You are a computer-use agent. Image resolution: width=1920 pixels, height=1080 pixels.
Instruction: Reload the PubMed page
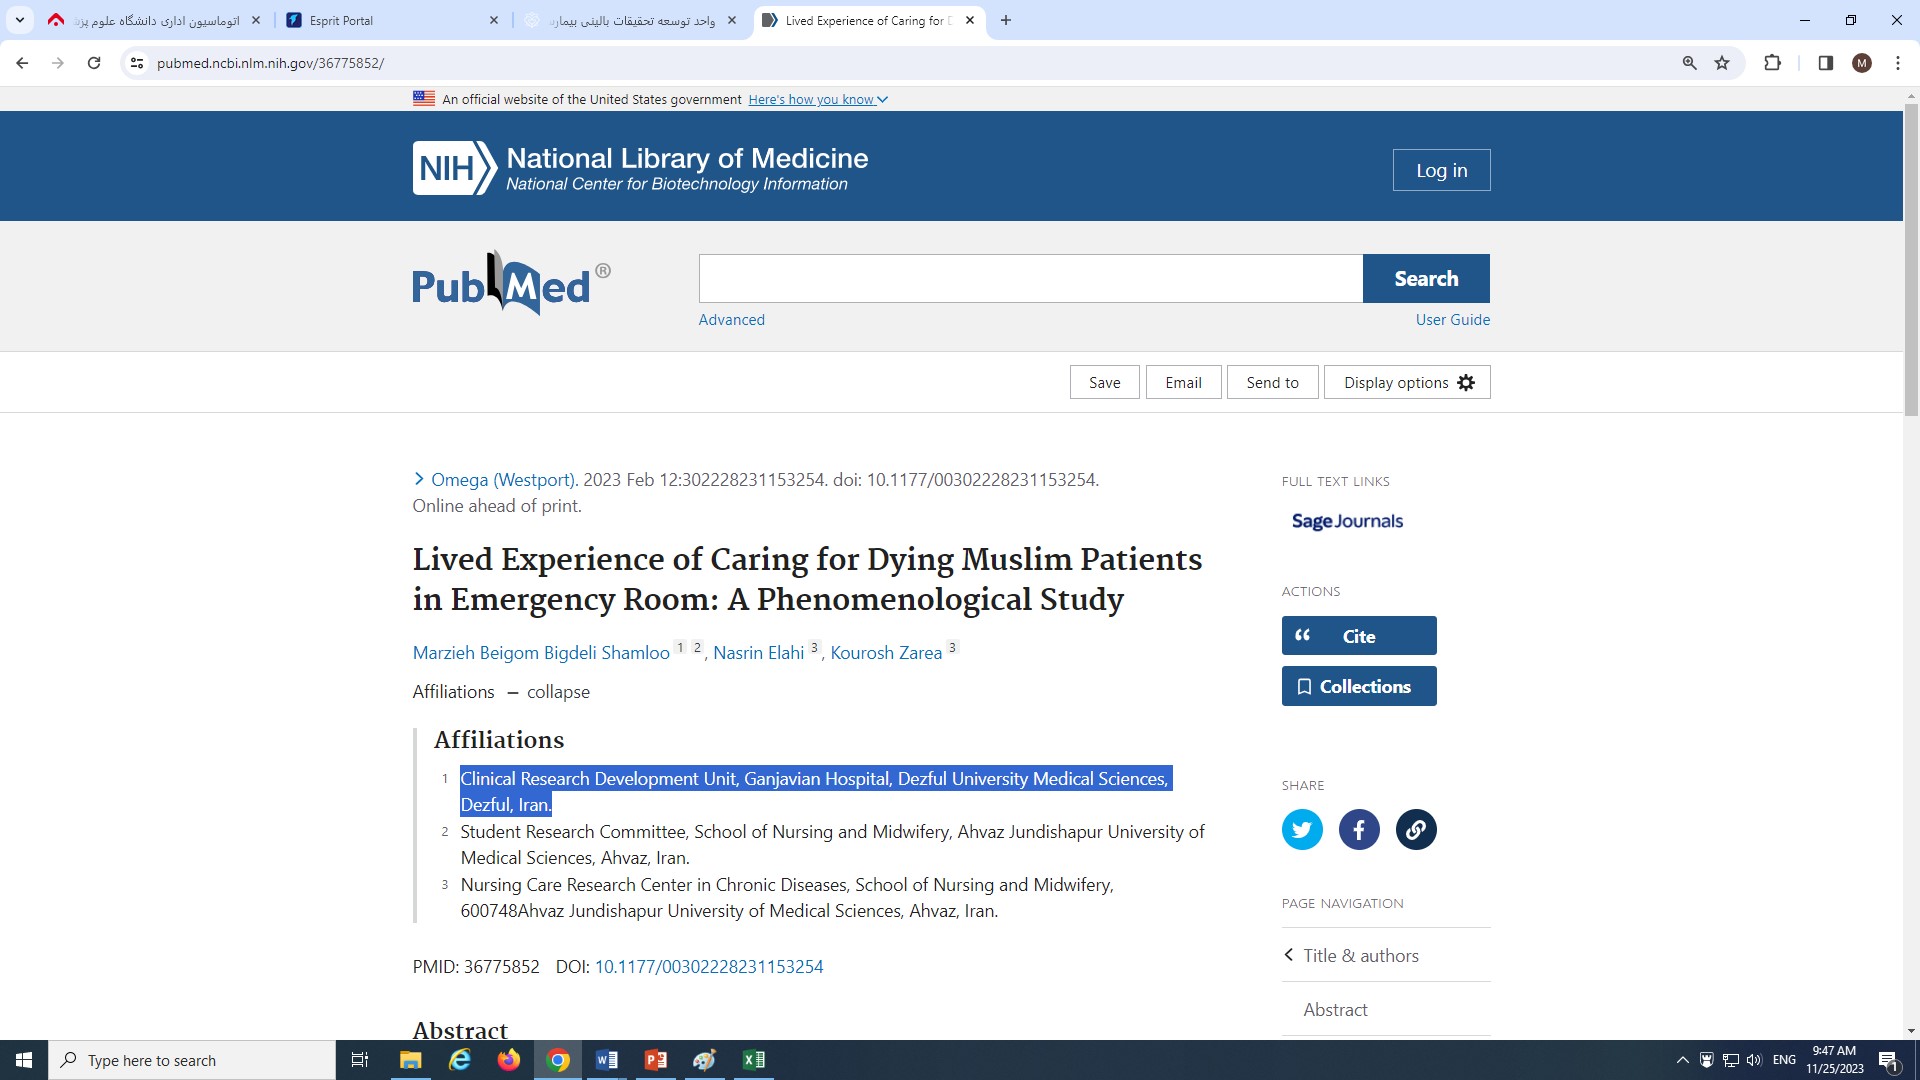coord(94,63)
